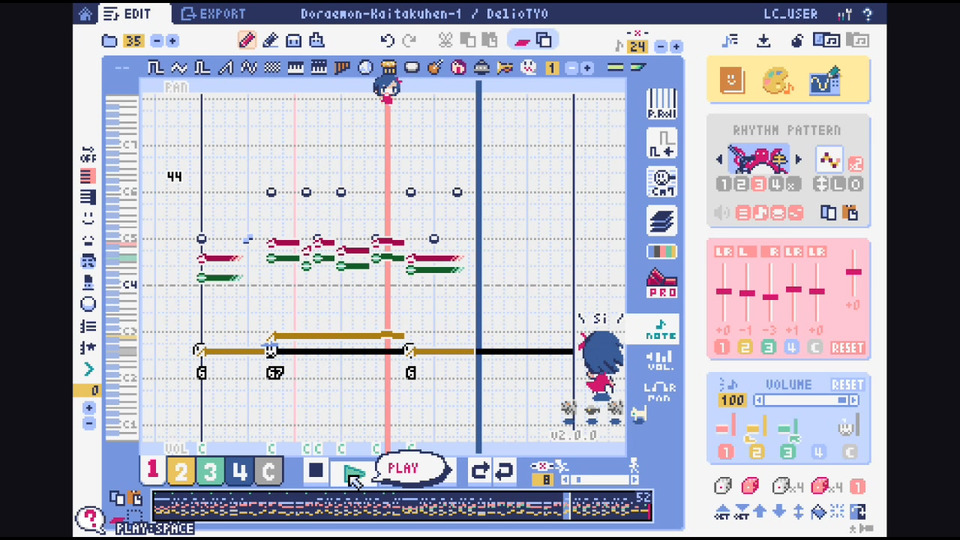The image size is (960, 540).
Task: Increase the tempo value 24 with plus
Action: (676, 47)
